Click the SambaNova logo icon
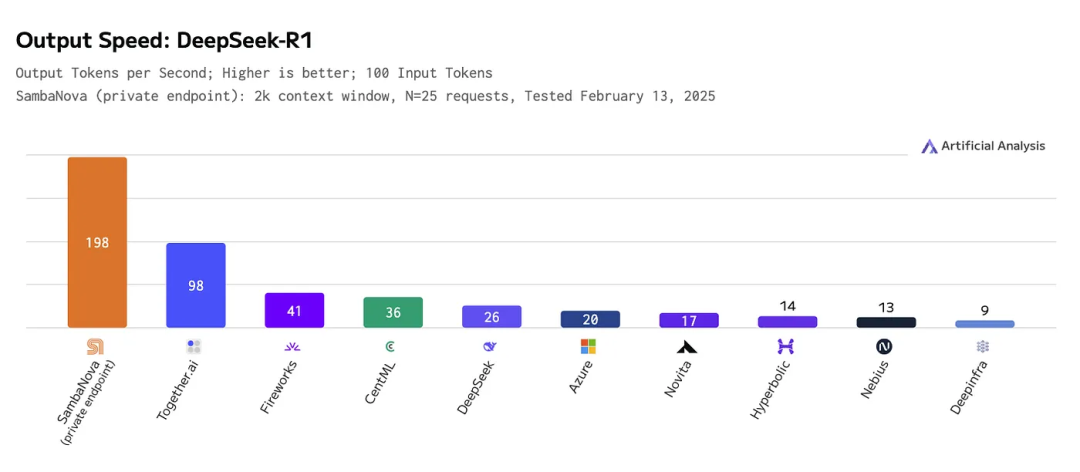This screenshot has width=1080, height=472. click(95, 347)
